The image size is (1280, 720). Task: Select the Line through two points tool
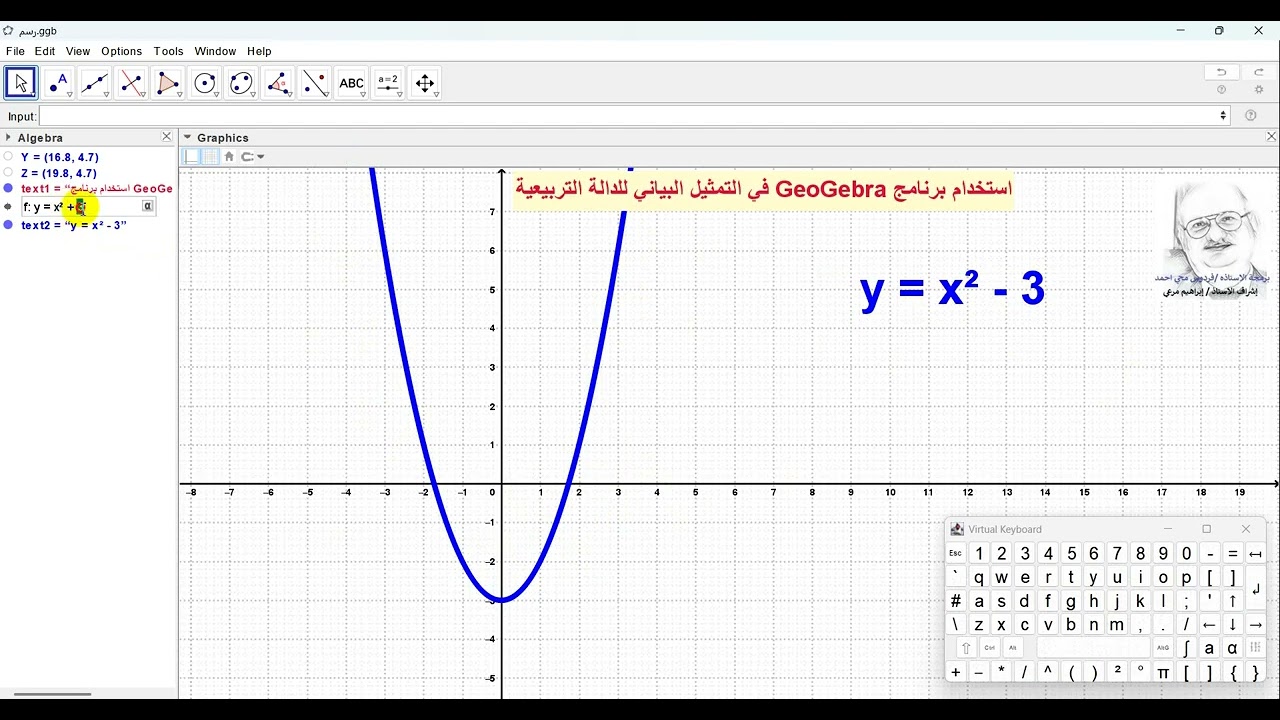[x=95, y=83]
